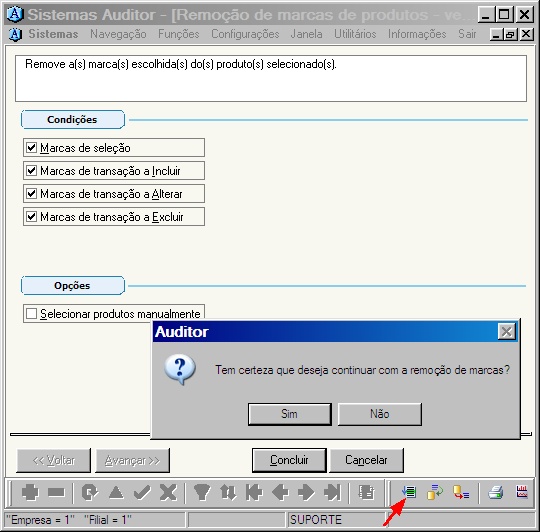Open the Utilitários menu

point(355,34)
